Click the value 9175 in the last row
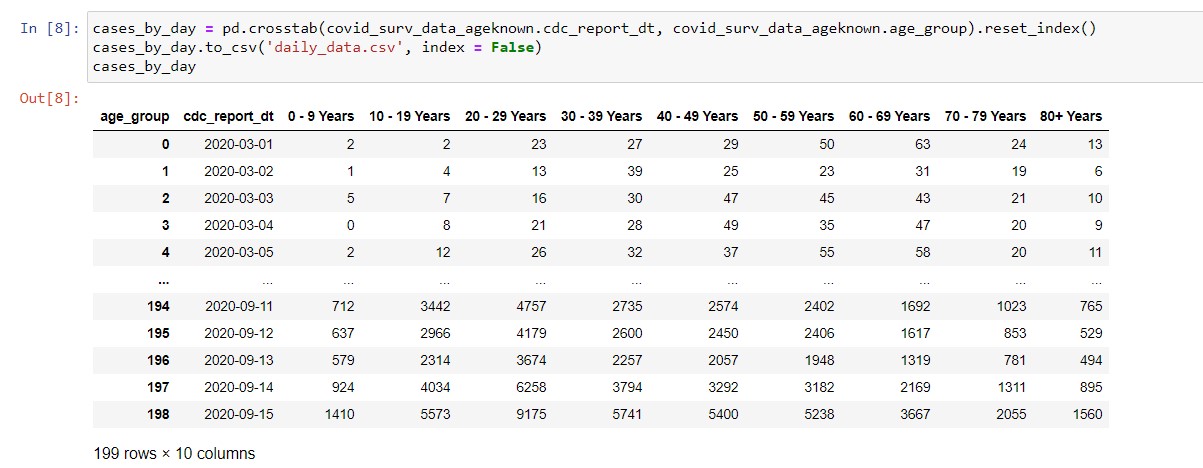1203x468 pixels. 530,413
